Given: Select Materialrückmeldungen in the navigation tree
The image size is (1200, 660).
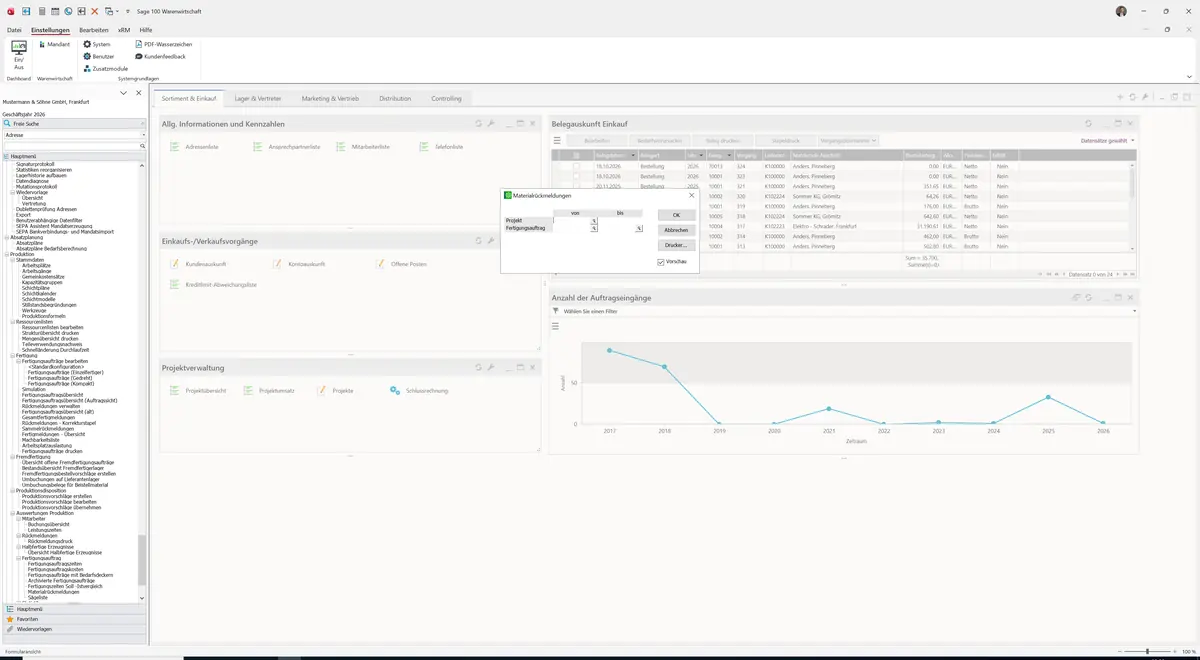Looking at the screenshot, I should pyautogui.click(x=53, y=591).
